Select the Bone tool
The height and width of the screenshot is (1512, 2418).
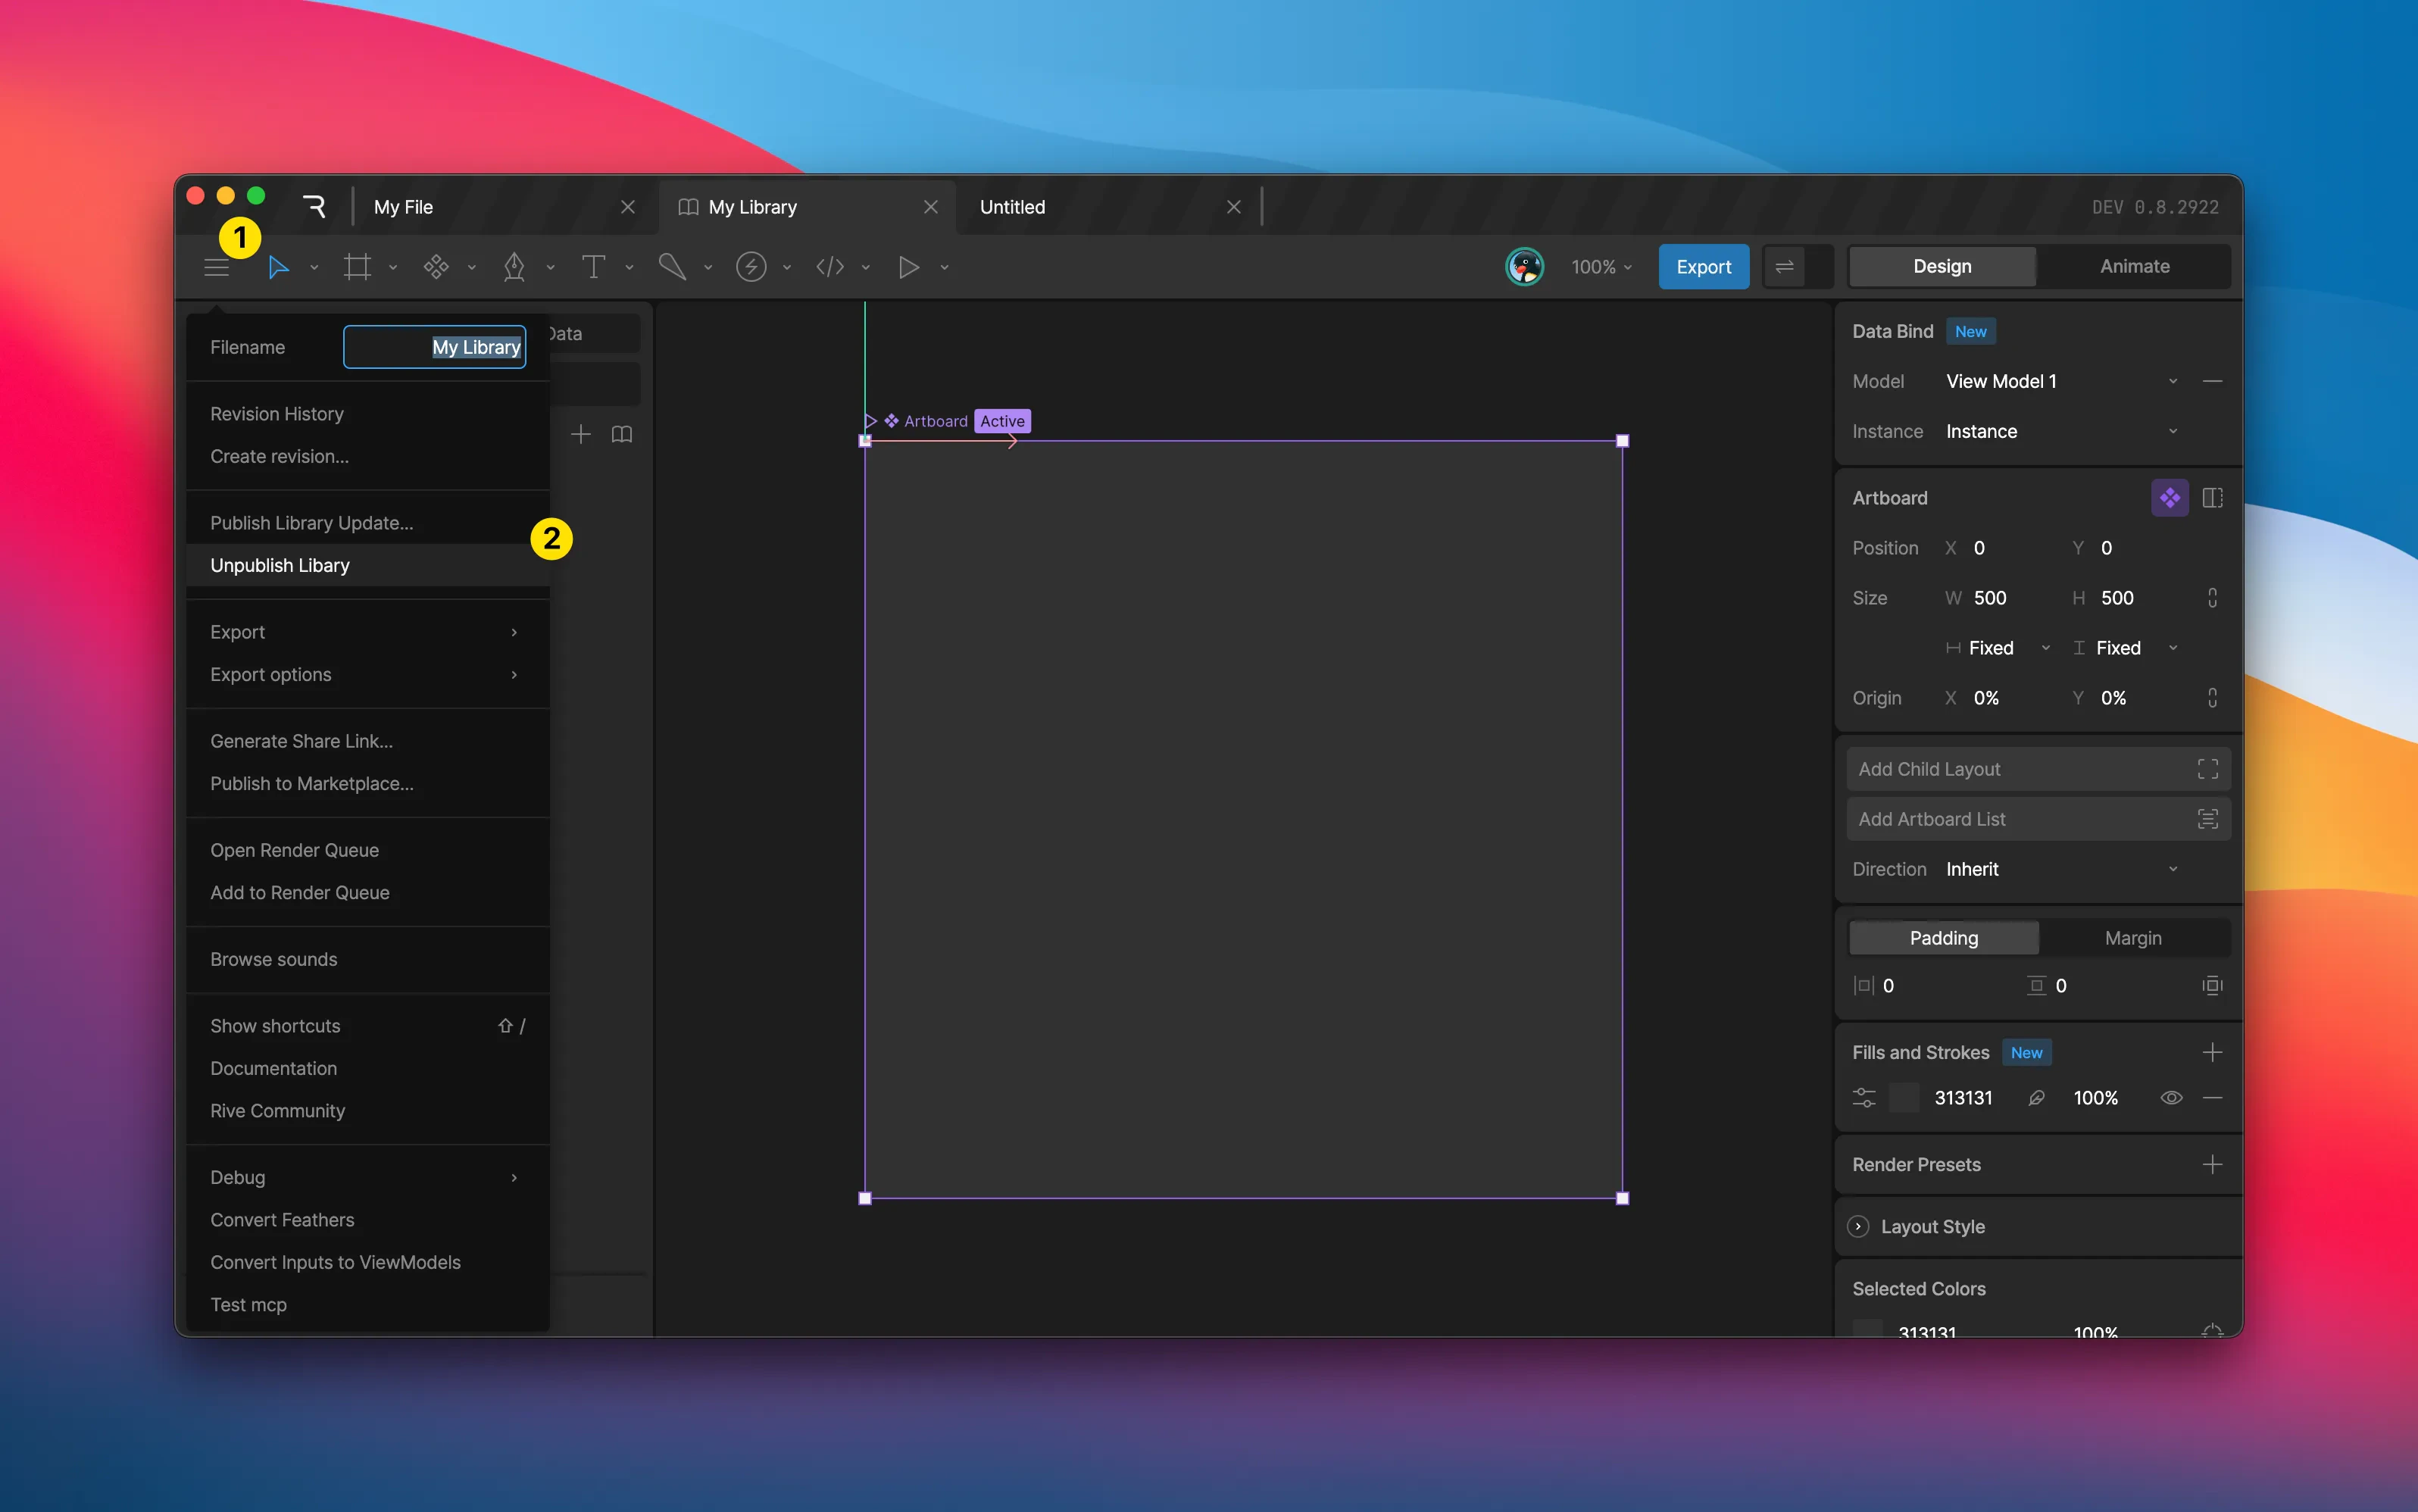pos(672,267)
